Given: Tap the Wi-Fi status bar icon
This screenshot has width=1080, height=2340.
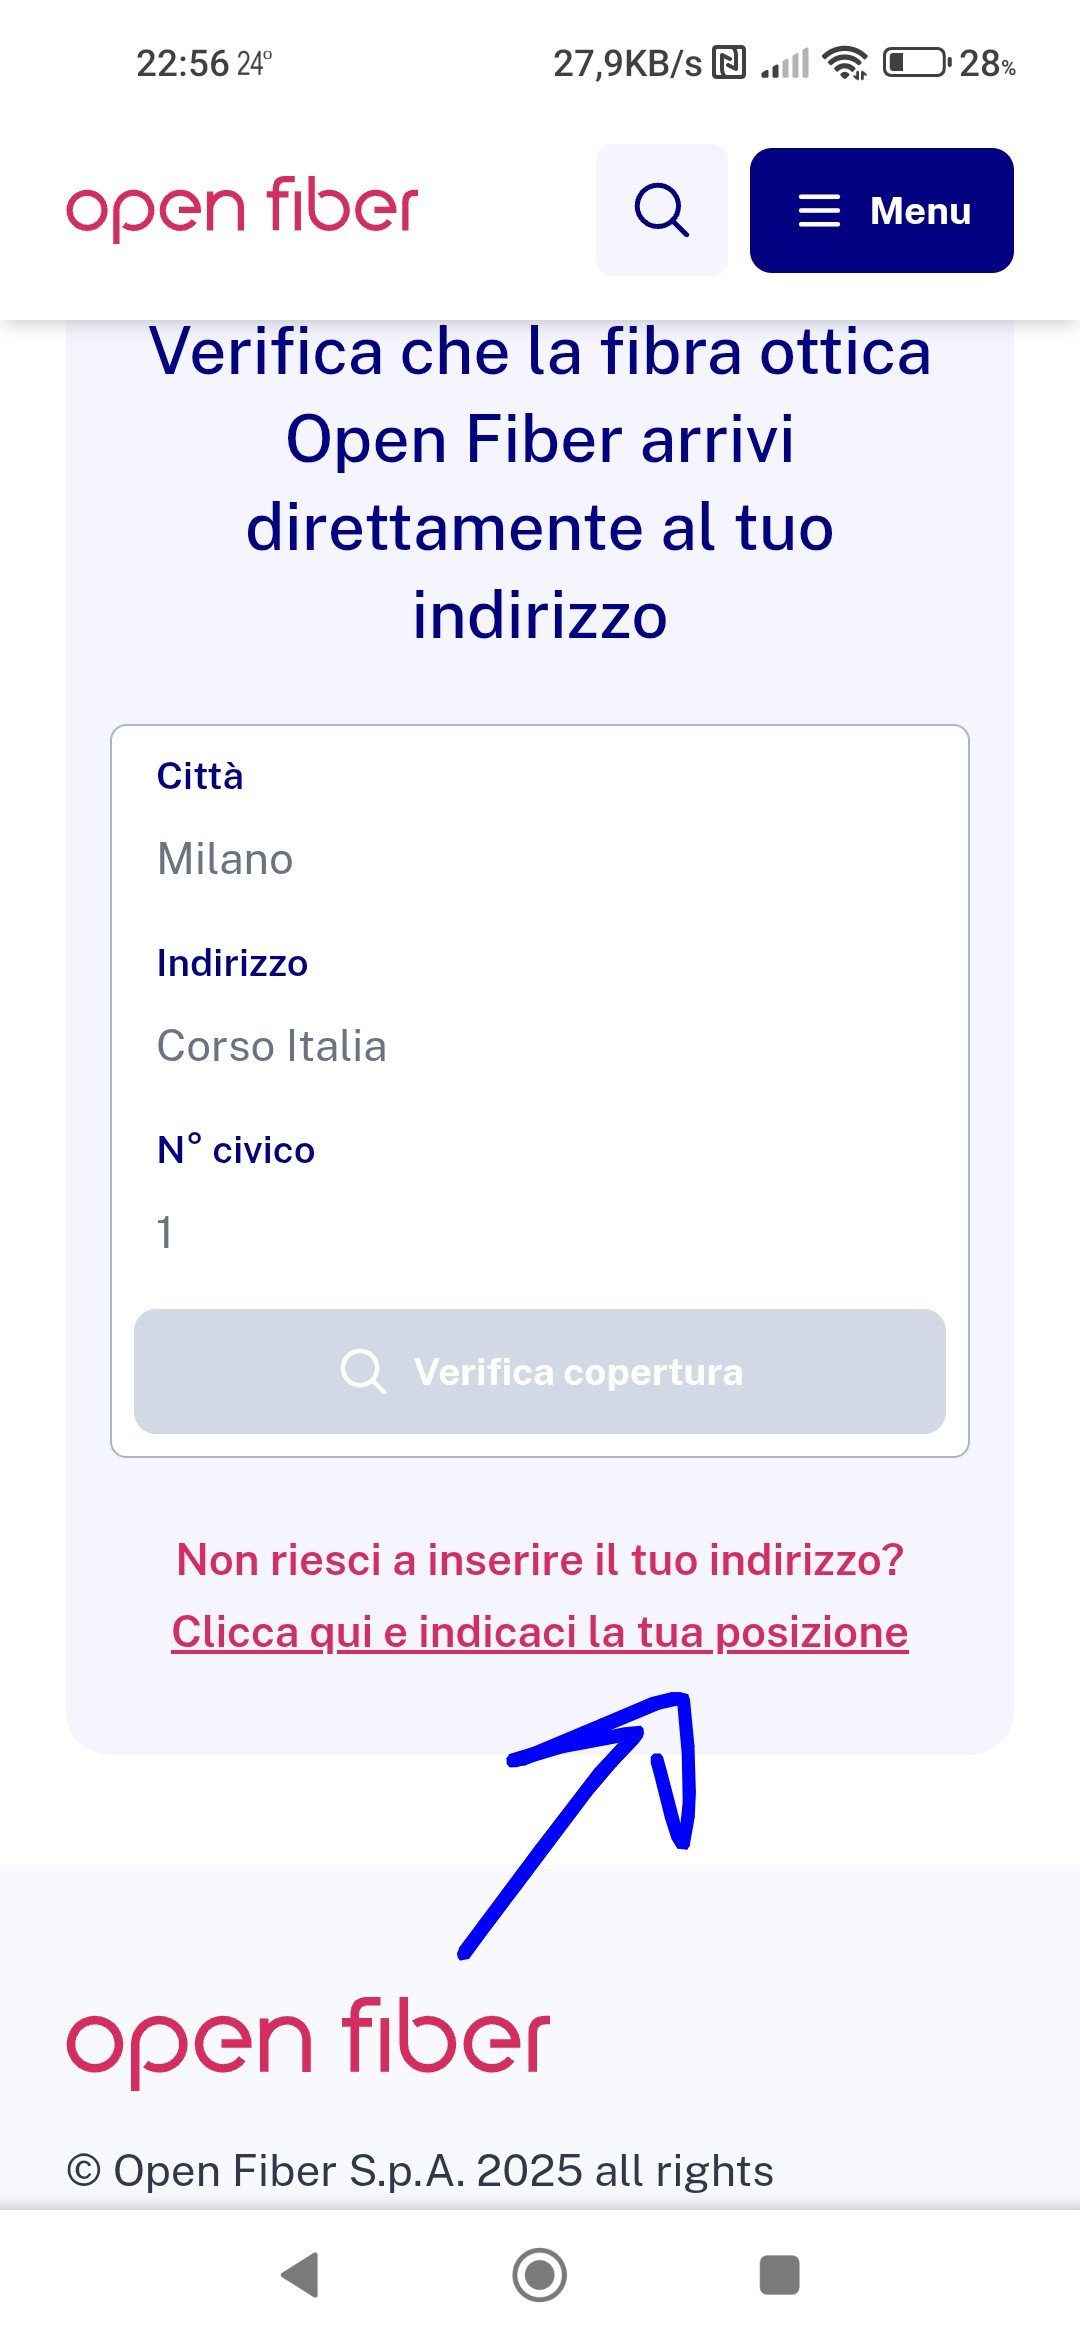Looking at the screenshot, I should 845,63.
